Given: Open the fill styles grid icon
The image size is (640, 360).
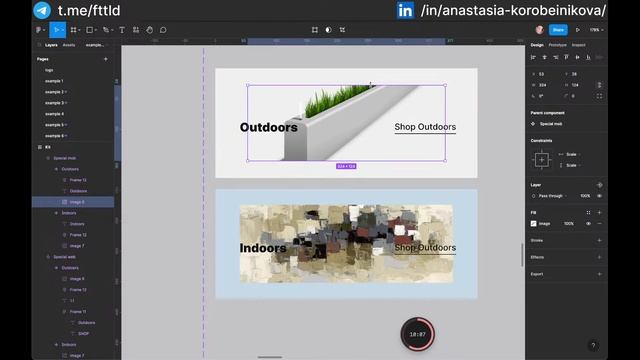Looking at the screenshot, I should click(588, 213).
